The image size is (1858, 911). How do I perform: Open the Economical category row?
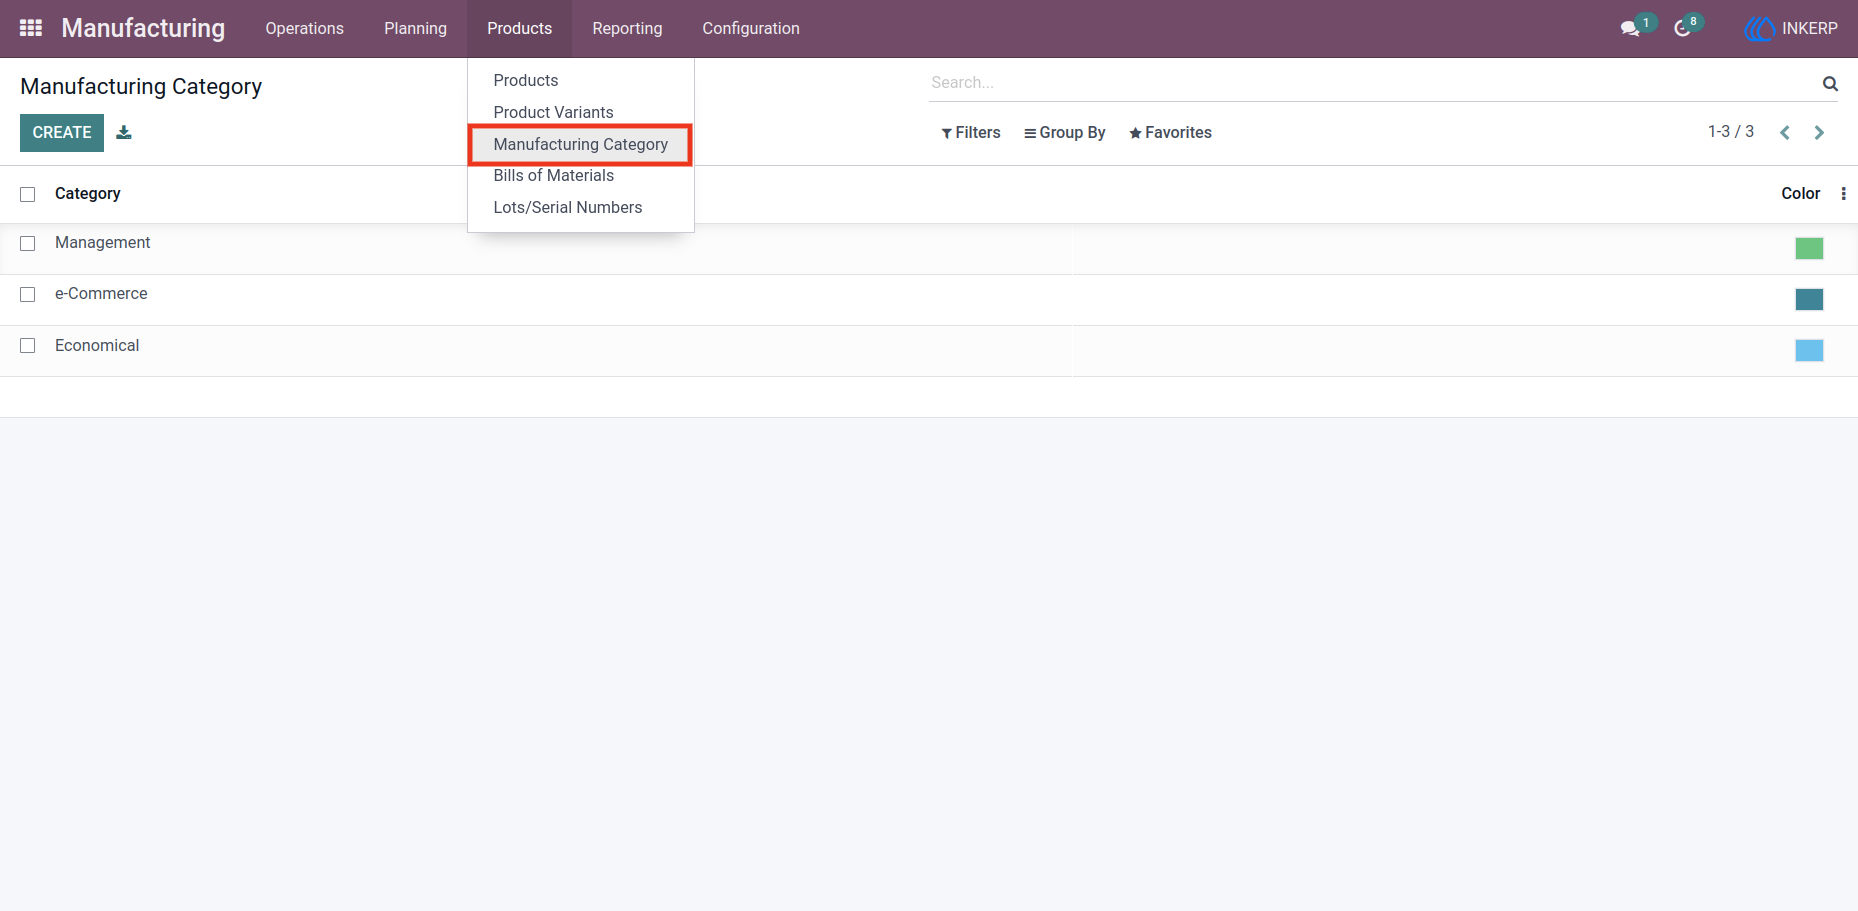(x=929, y=351)
